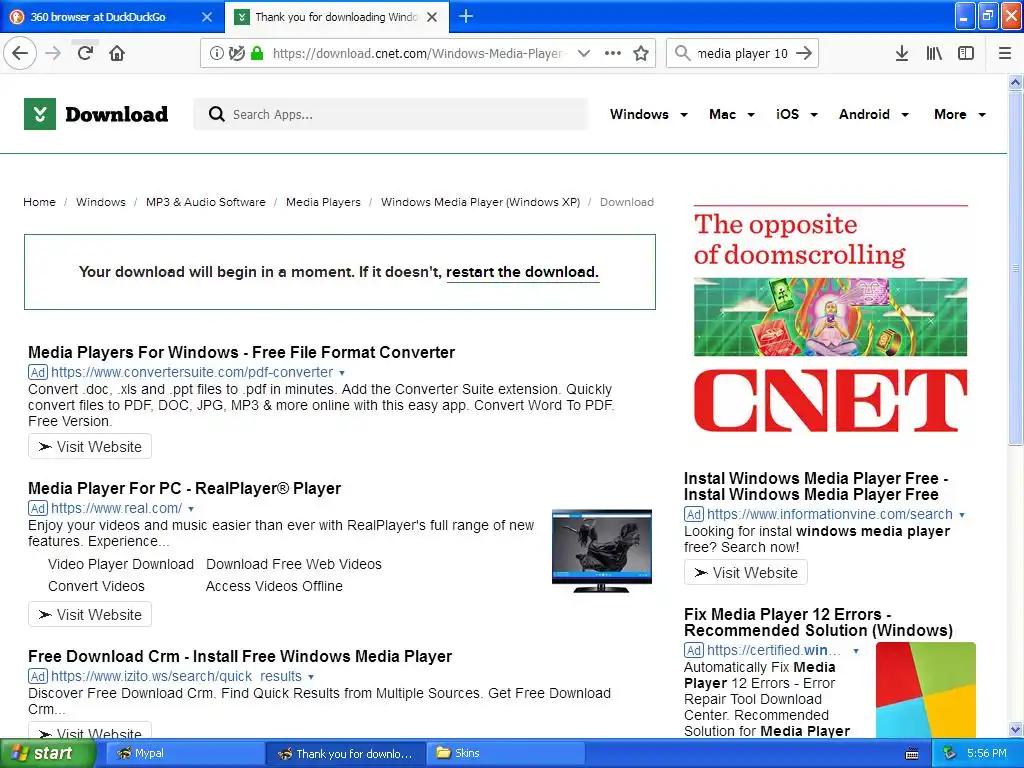Expand the Android navigation dropdown

click(x=905, y=115)
